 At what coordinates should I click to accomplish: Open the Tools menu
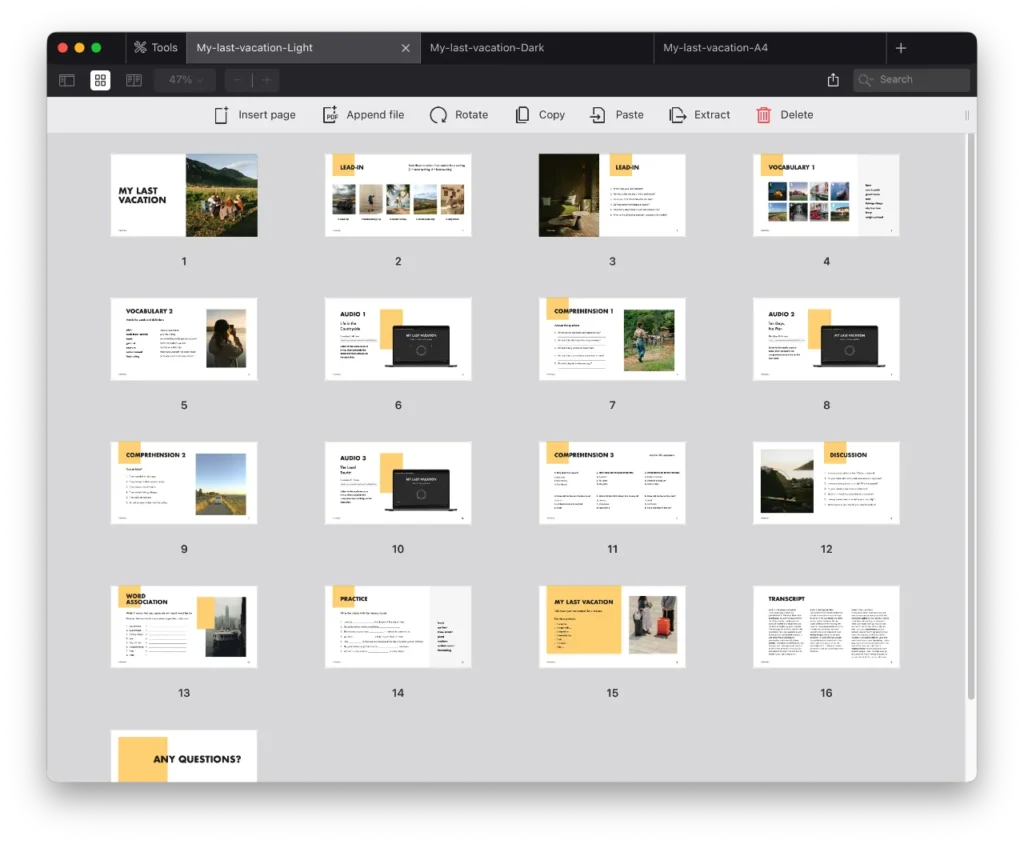coord(155,48)
